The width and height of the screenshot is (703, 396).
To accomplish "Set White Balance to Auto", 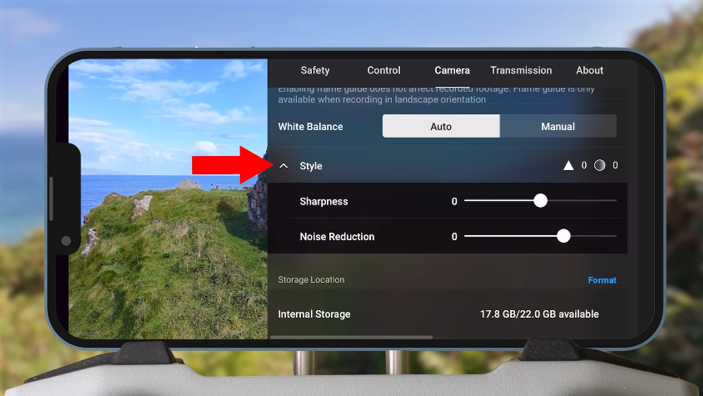I will 441,126.
